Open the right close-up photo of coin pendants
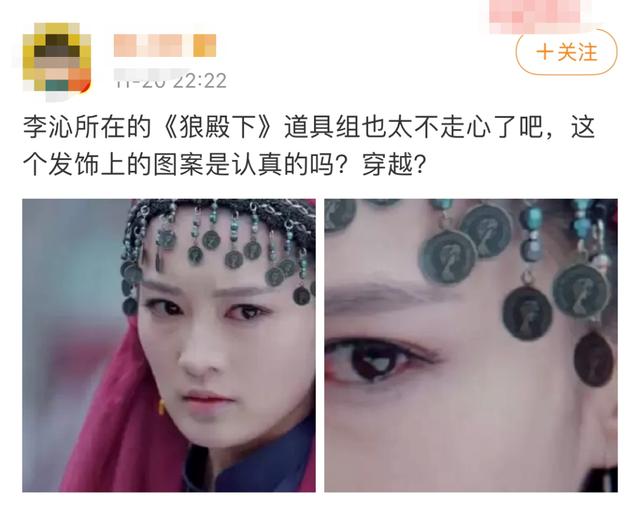 pyautogui.click(x=471, y=345)
